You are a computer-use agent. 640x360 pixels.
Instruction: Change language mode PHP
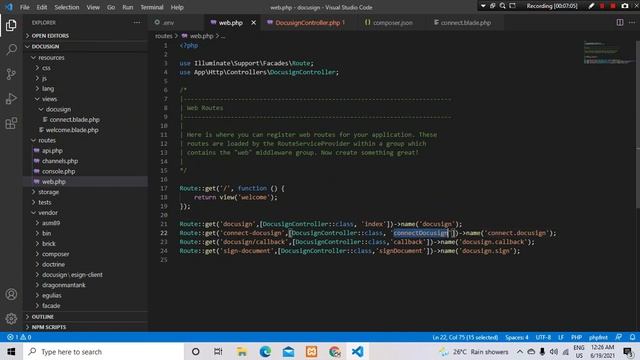point(576,337)
